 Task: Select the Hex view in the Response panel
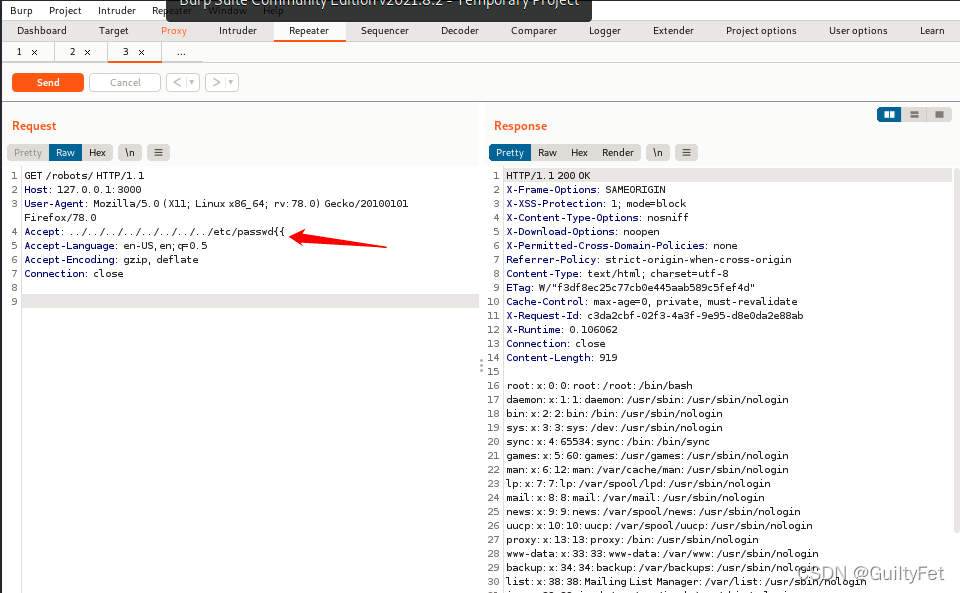579,152
